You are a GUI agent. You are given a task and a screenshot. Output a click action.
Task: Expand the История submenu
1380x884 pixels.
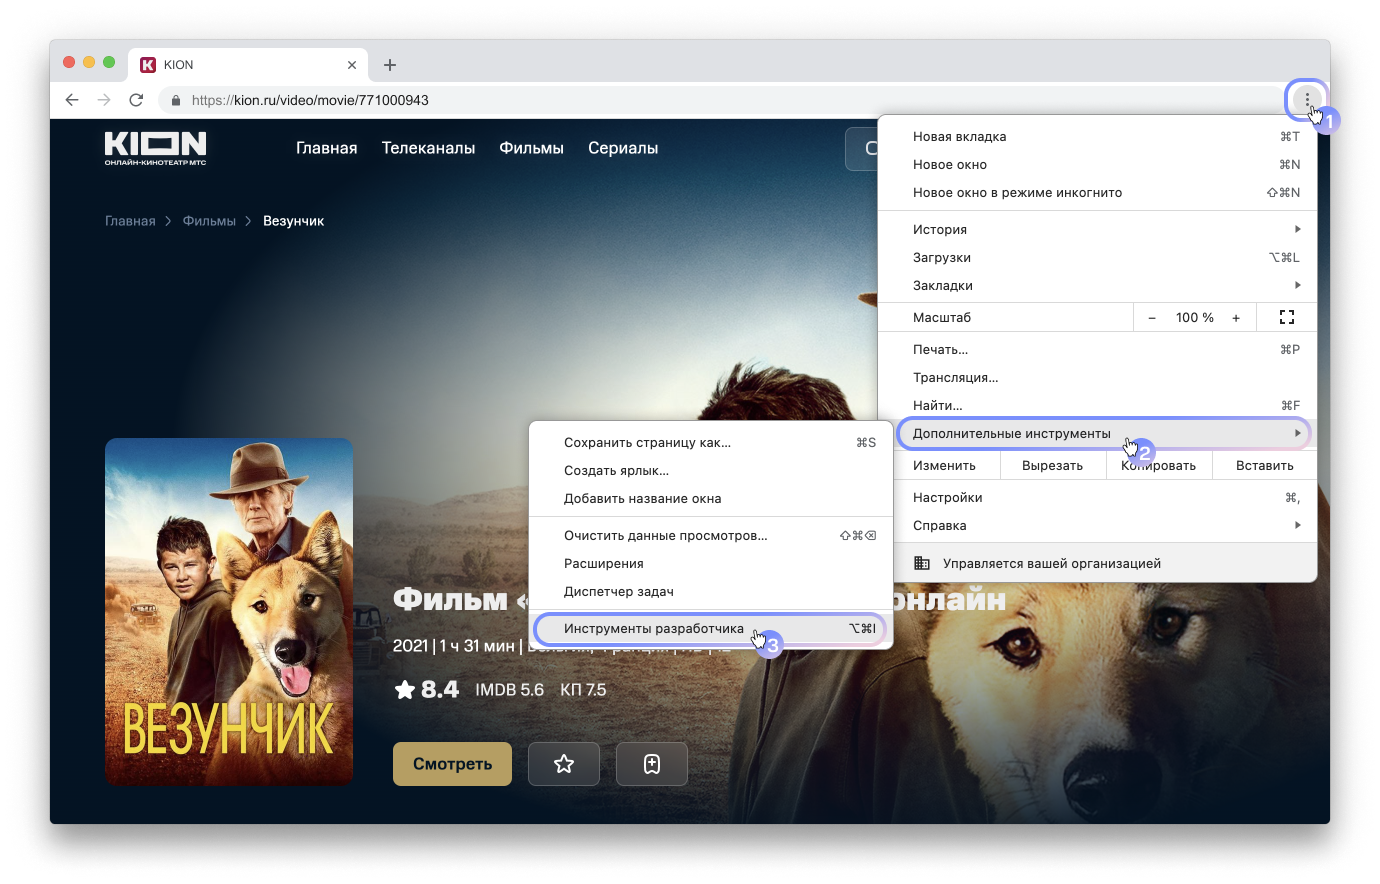click(1097, 229)
